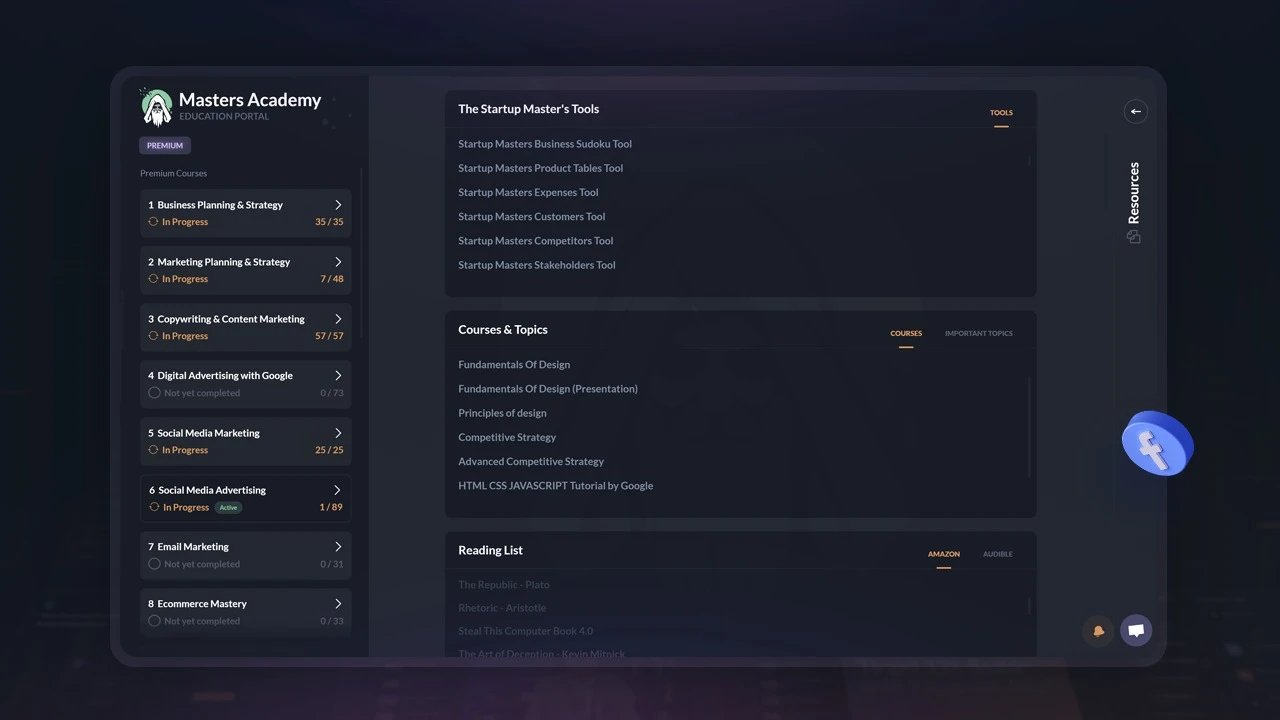Click the copy icon below Resources

1133,237
